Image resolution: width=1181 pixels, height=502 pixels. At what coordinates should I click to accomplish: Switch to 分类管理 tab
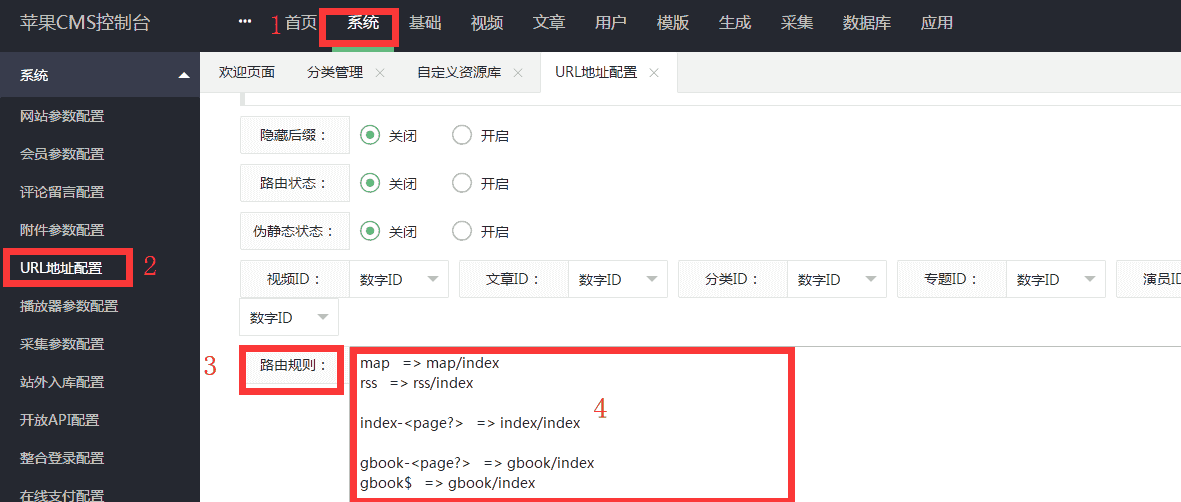pyautogui.click(x=335, y=72)
